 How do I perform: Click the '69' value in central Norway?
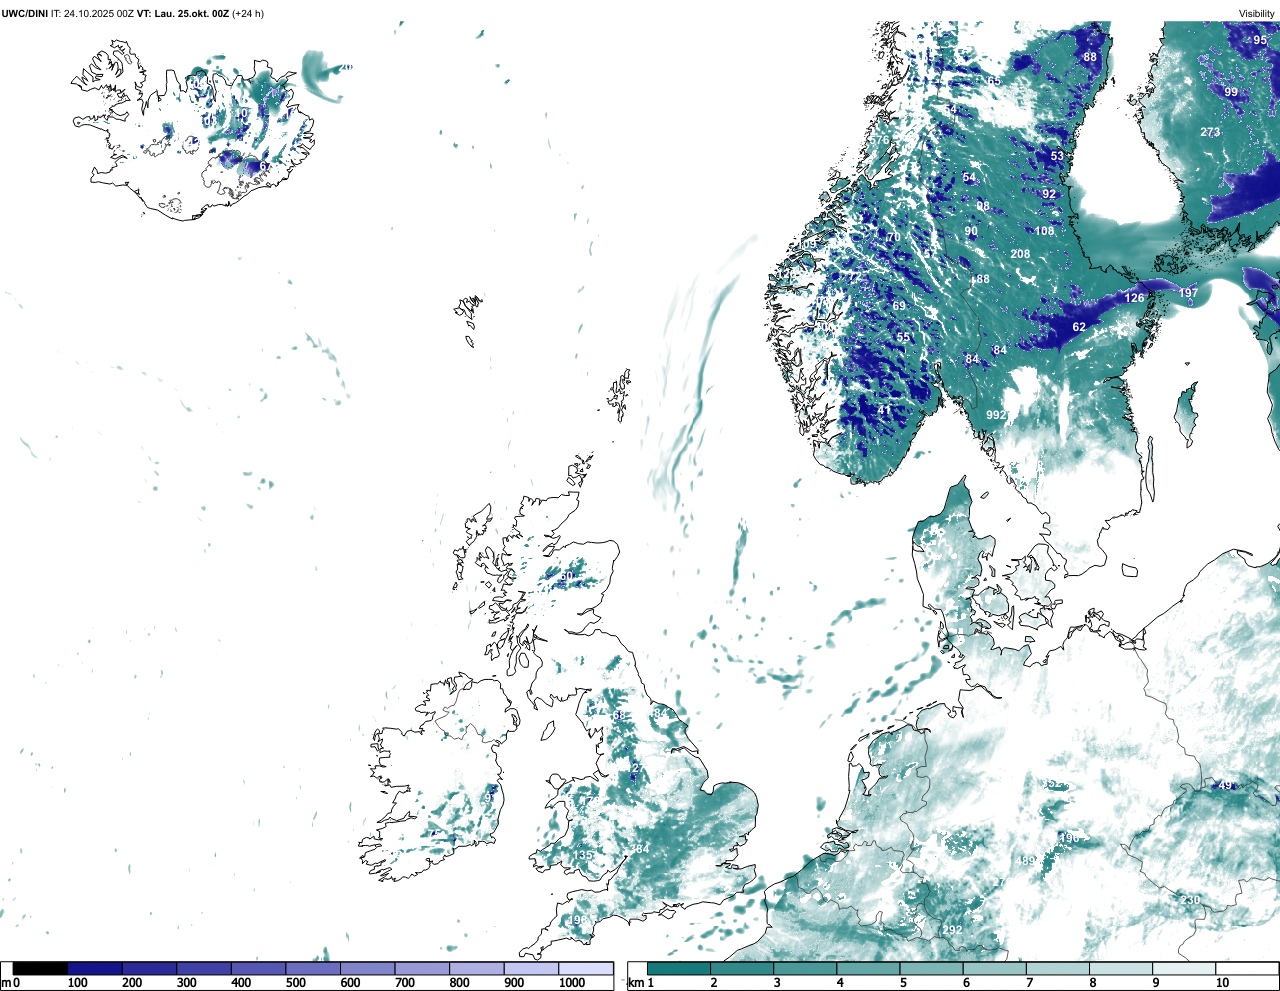point(899,306)
